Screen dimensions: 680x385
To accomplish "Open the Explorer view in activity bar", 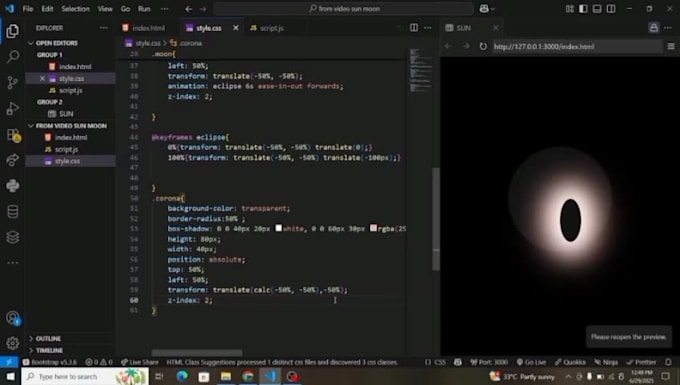I will click(13, 31).
